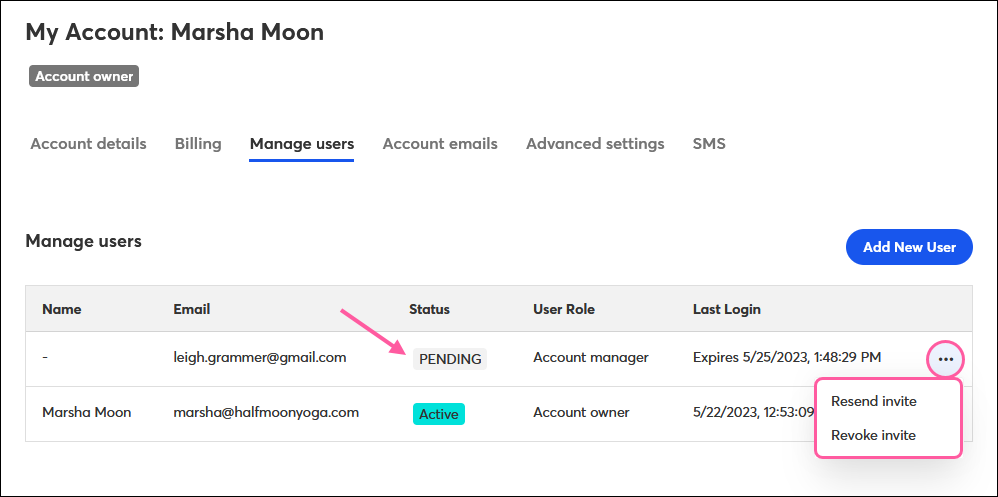Click the Account owner badge under the title

[x=84, y=76]
